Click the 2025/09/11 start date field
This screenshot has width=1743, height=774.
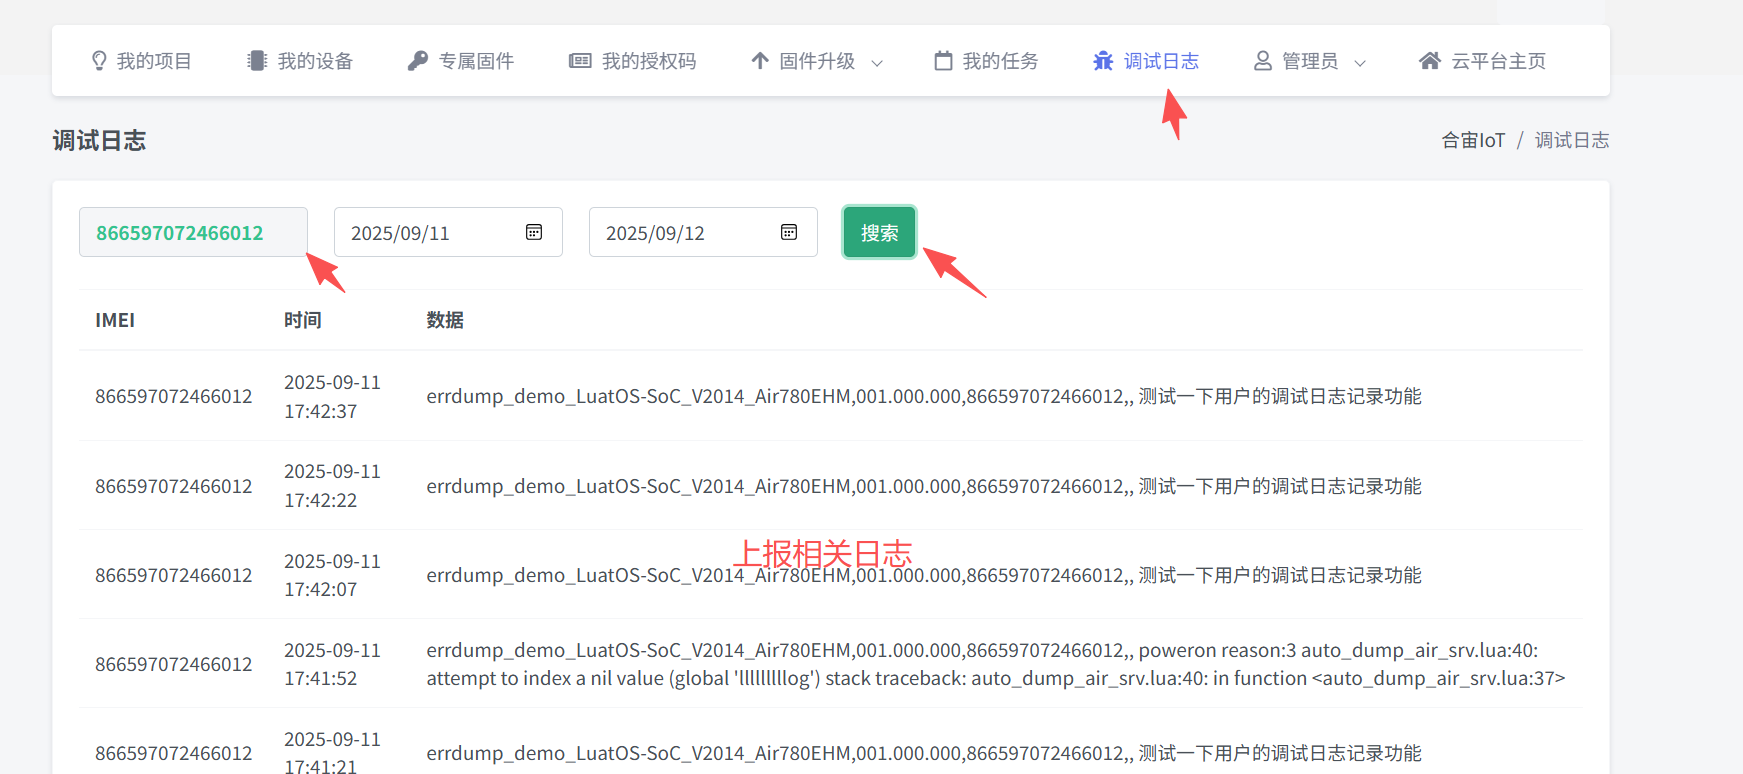point(430,232)
